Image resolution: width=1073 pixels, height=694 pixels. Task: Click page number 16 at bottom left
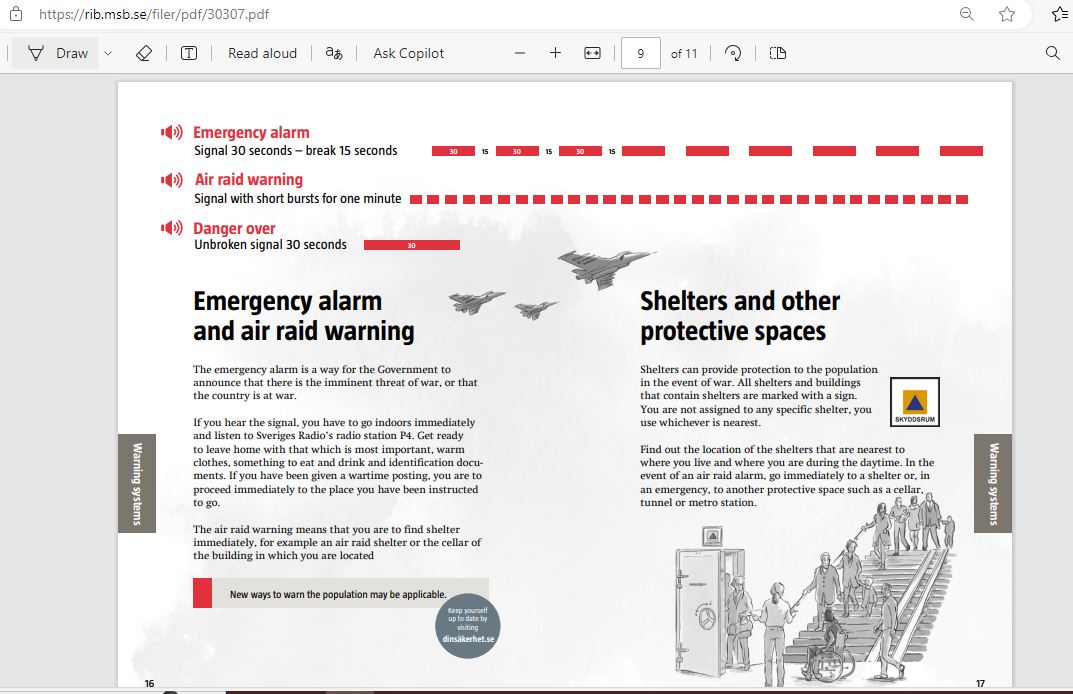(x=149, y=683)
